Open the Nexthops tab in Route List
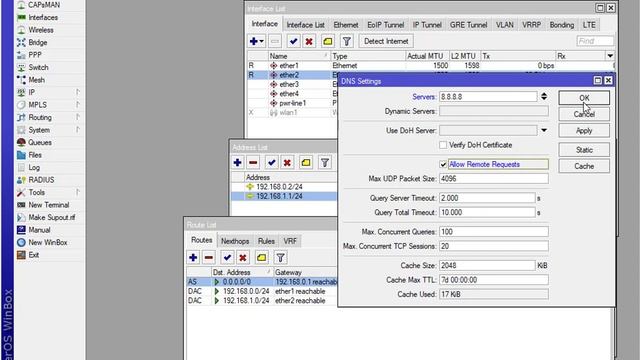 [235, 241]
